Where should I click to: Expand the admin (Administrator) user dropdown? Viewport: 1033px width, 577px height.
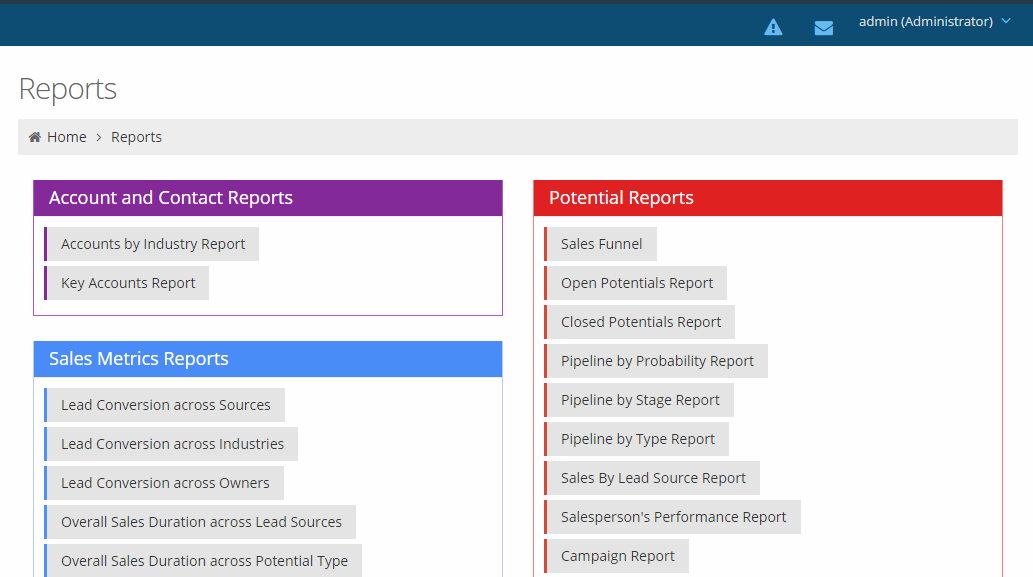pyautogui.click(x=934, y=22)
